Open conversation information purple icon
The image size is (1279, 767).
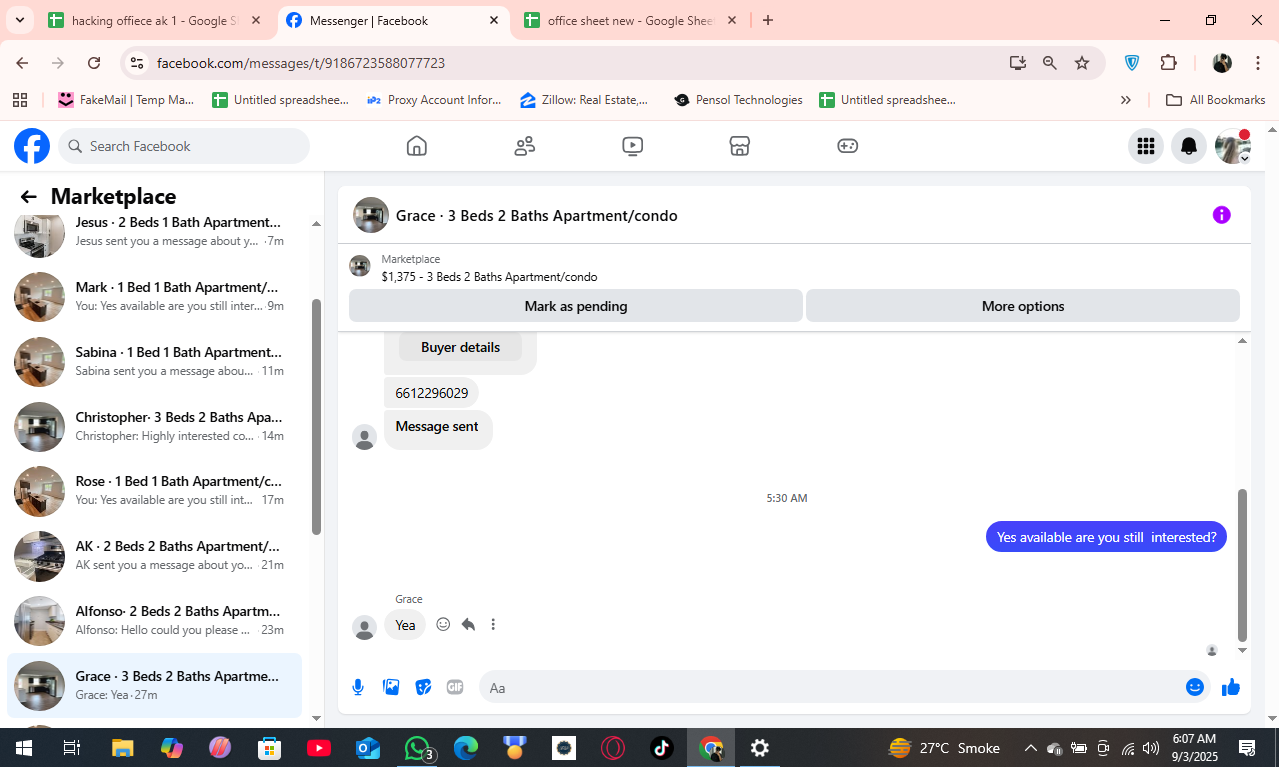click(x=1221, y=215)
